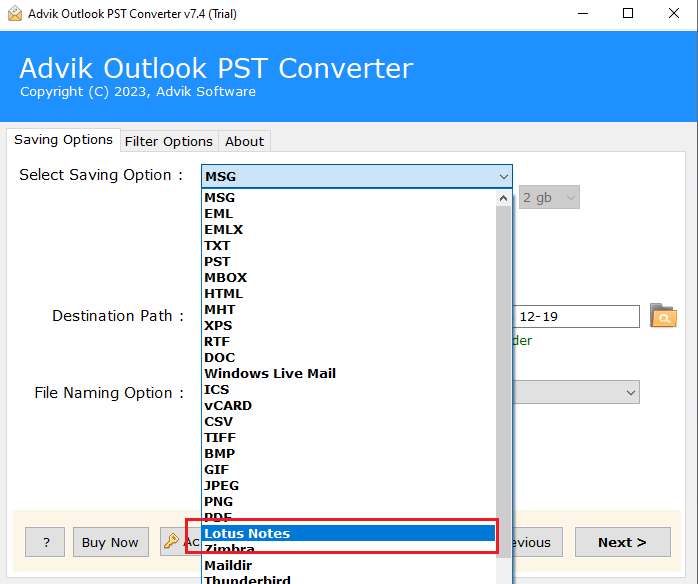
Task: Pick MHT as the saving format
Action: click(x=349, y=310)
